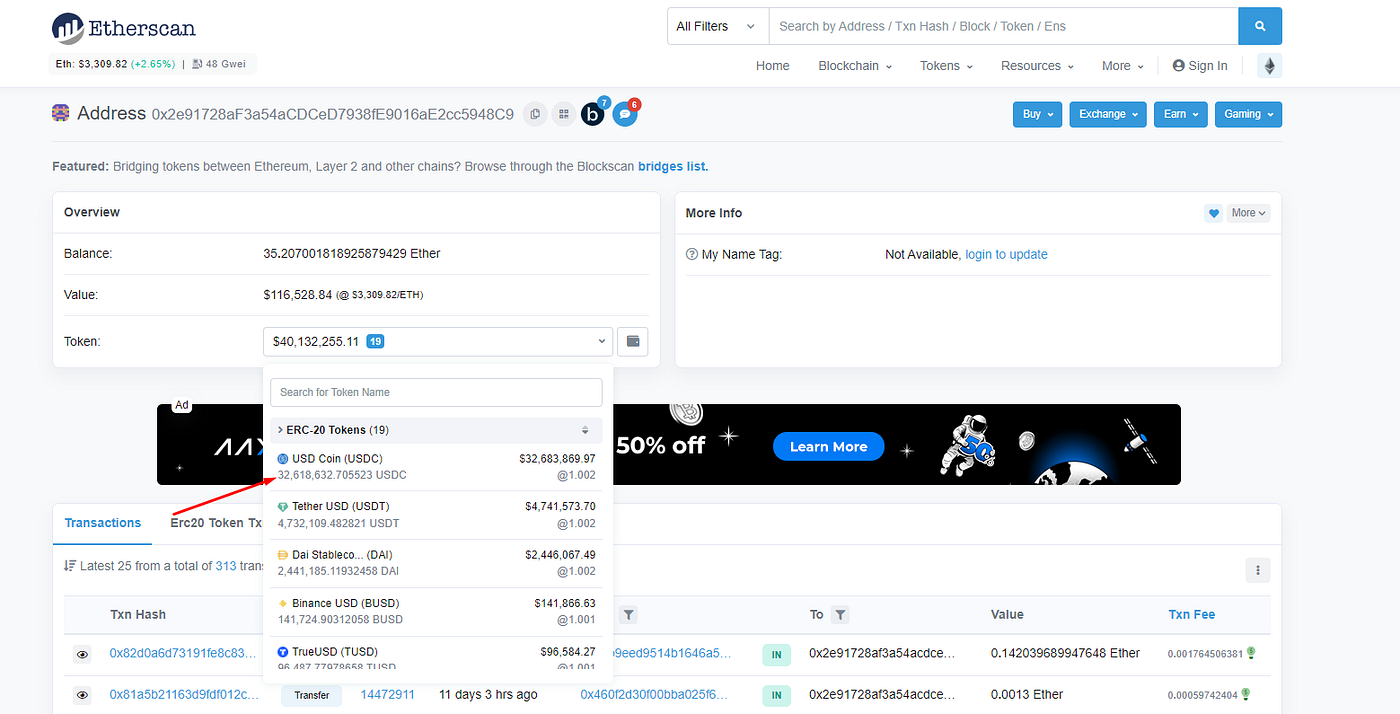Open the Exchange dropdown button
Viewport: 1400px width, 714px height.
pos(1108,114)
